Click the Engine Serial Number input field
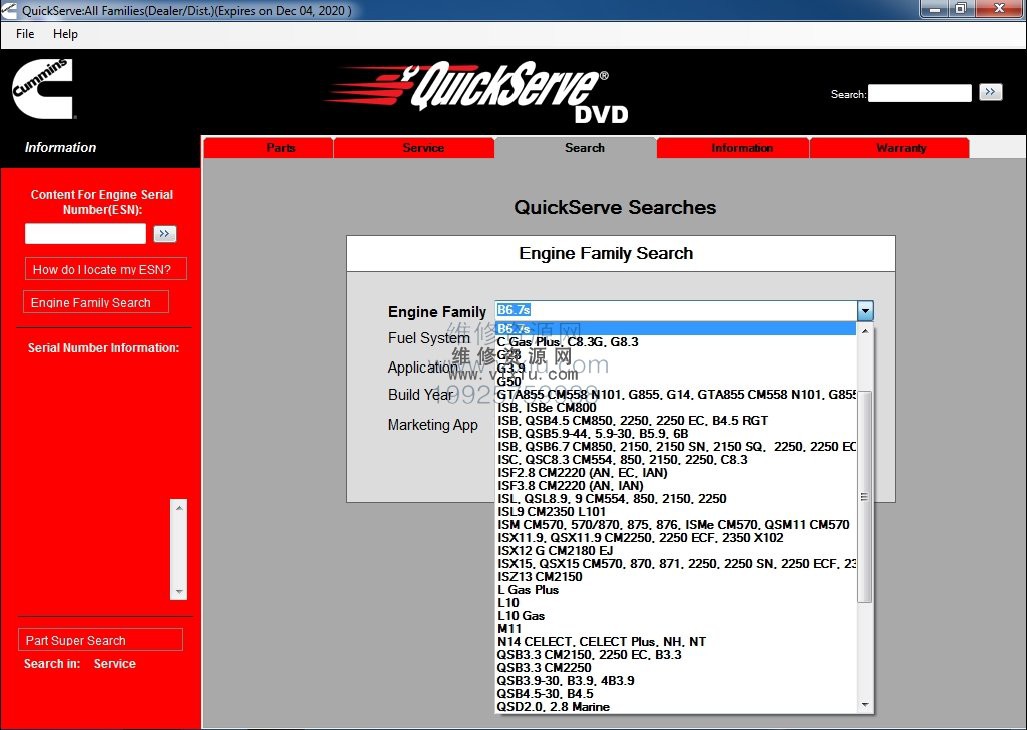The height and width of the screenshot is (730, 1027). click(x=85, y=234)
